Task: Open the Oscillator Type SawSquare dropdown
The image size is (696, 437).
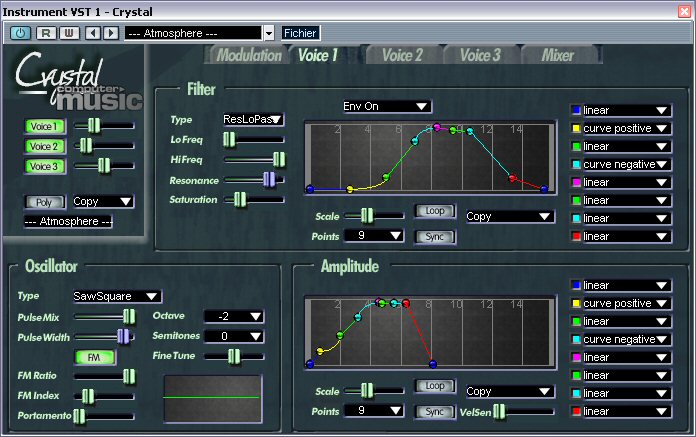Action: pyautogui.click(x=117, y=296)
